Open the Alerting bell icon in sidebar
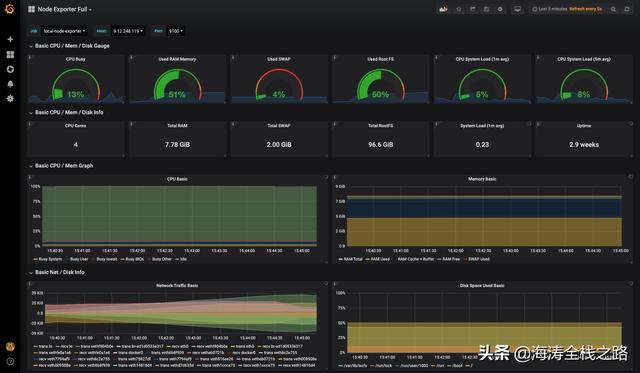640x373 pixels. [x=10, y=84]
